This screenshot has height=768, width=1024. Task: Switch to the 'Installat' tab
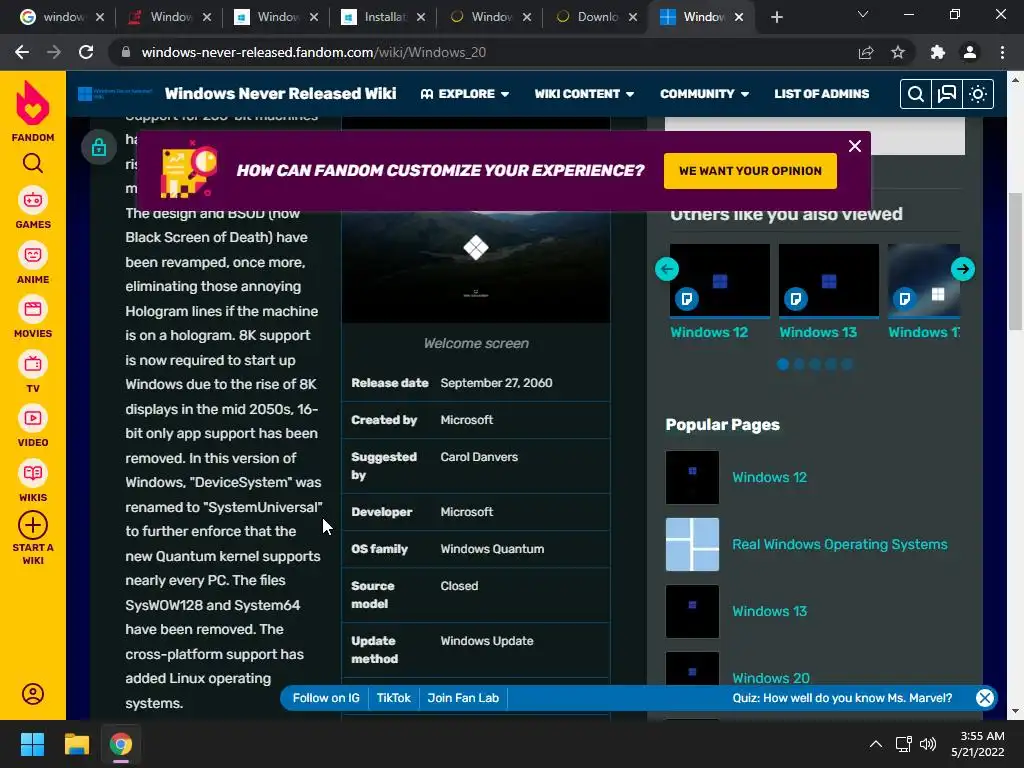[x=384, y=17]
